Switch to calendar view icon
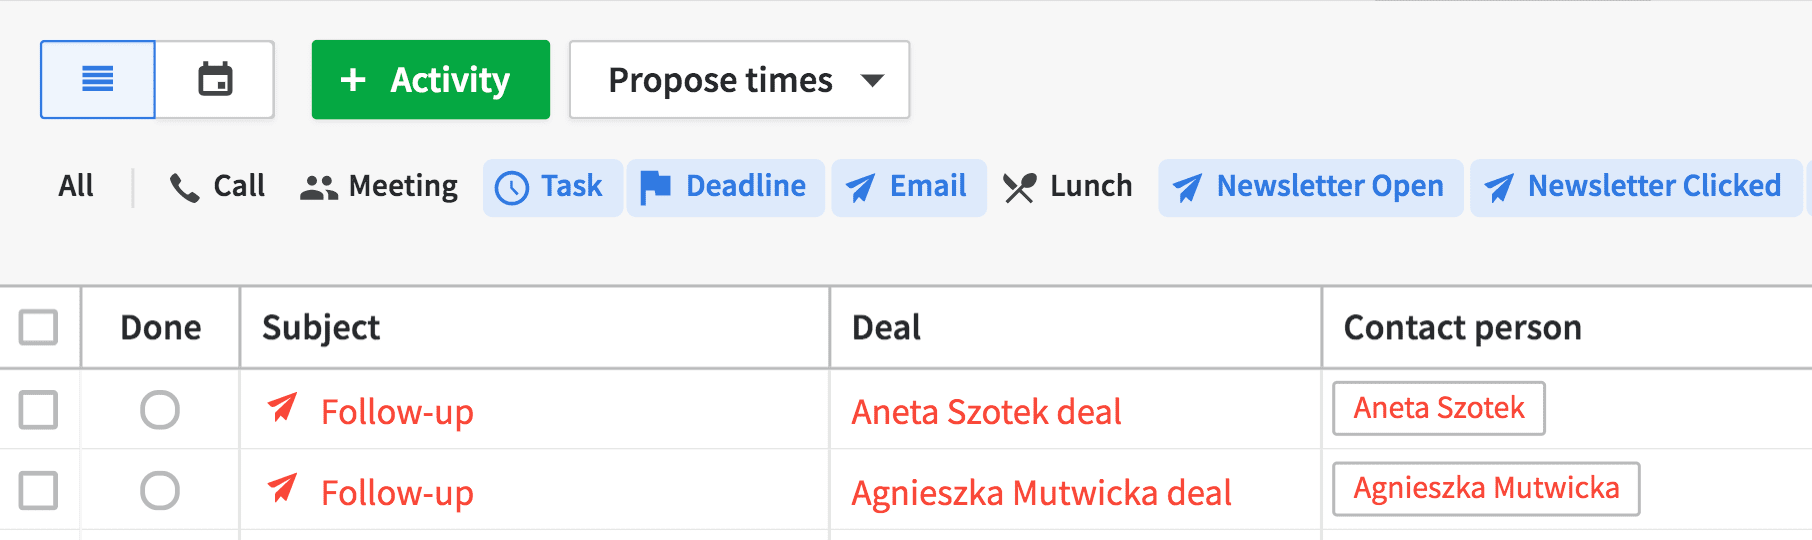This screenshot has height=540, width=1812. coord(215,79)
